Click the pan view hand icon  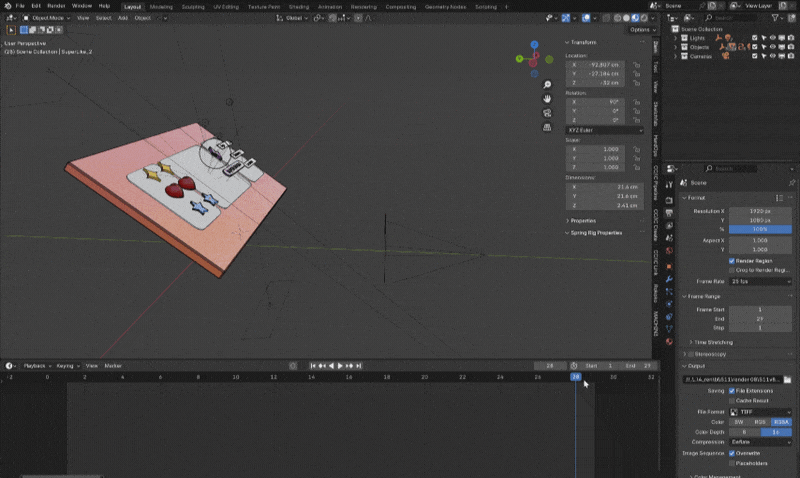(x=547, y=98)
